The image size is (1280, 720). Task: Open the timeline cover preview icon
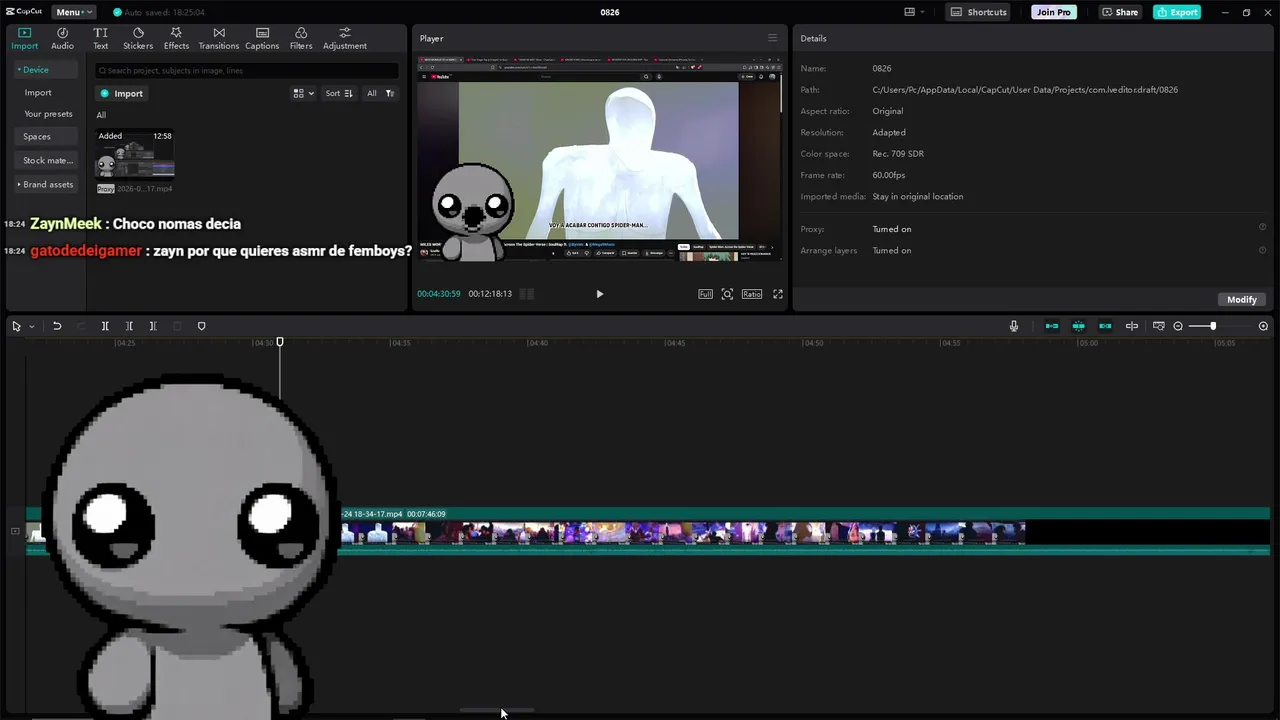point(1159,326)
